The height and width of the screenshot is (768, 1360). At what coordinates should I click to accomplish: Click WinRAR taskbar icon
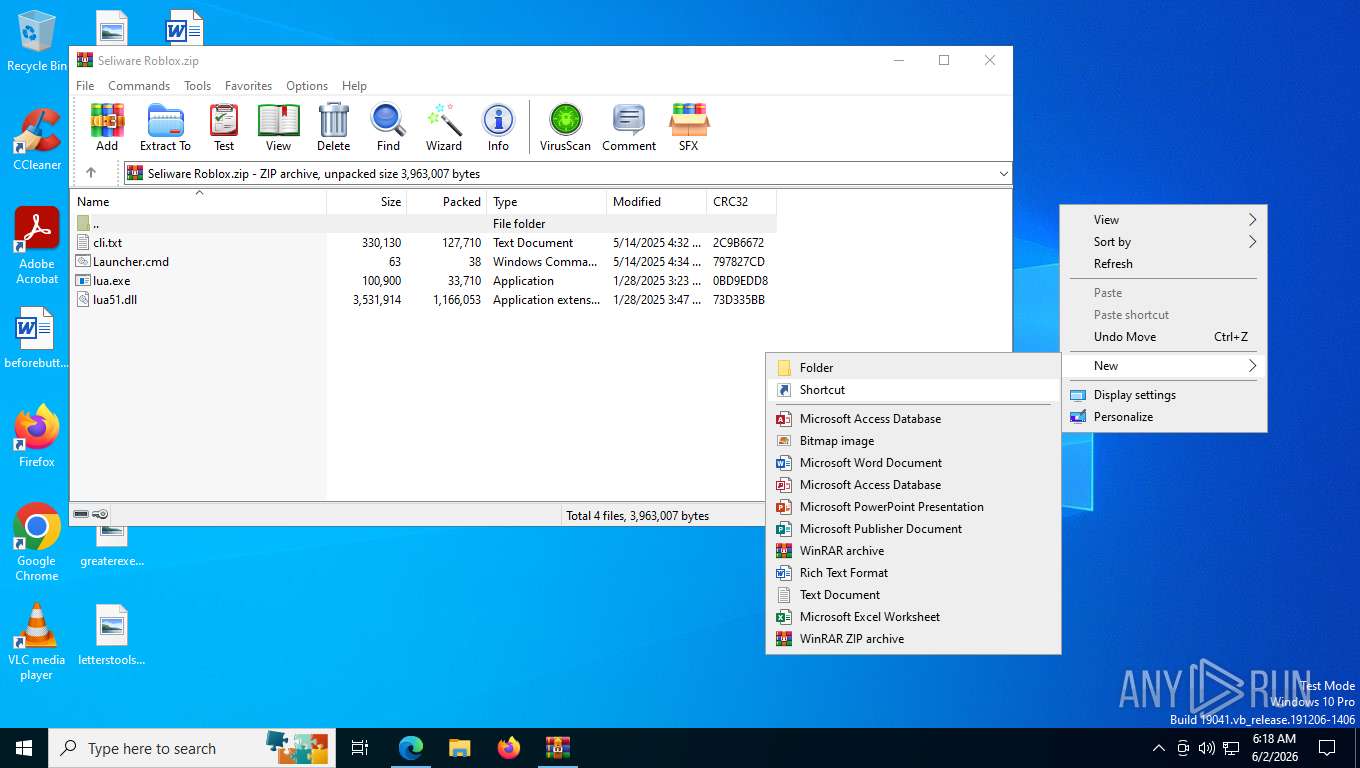(x=558, y=748)
